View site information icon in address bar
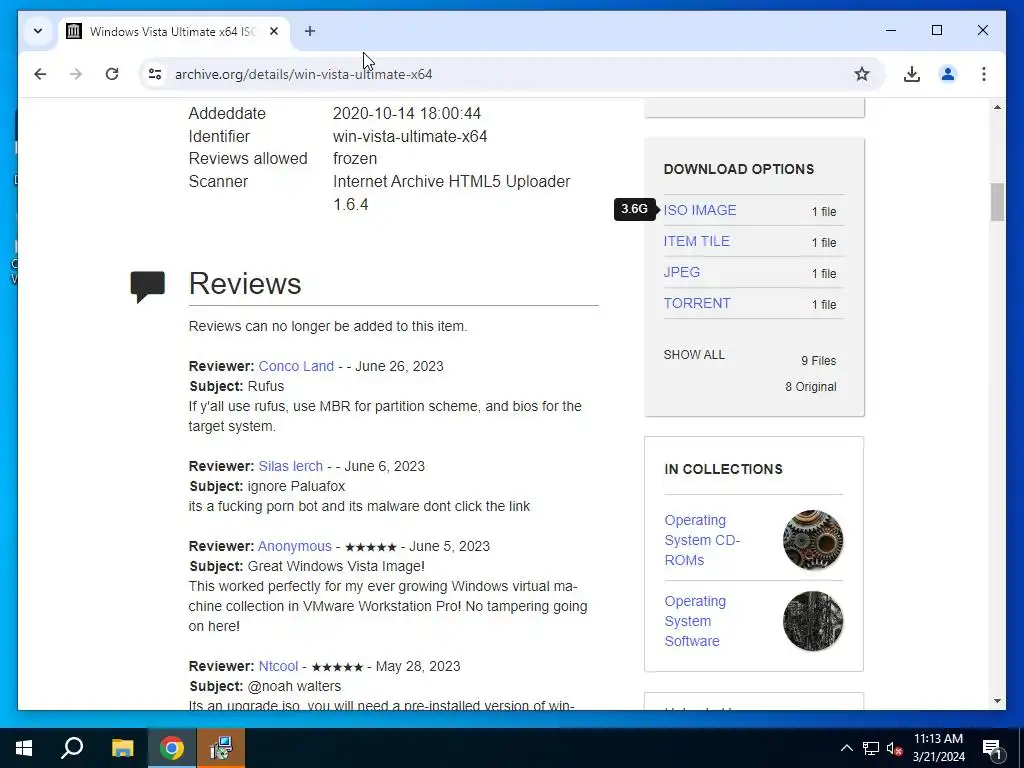The image size is (1024, 768). [155, 74]
